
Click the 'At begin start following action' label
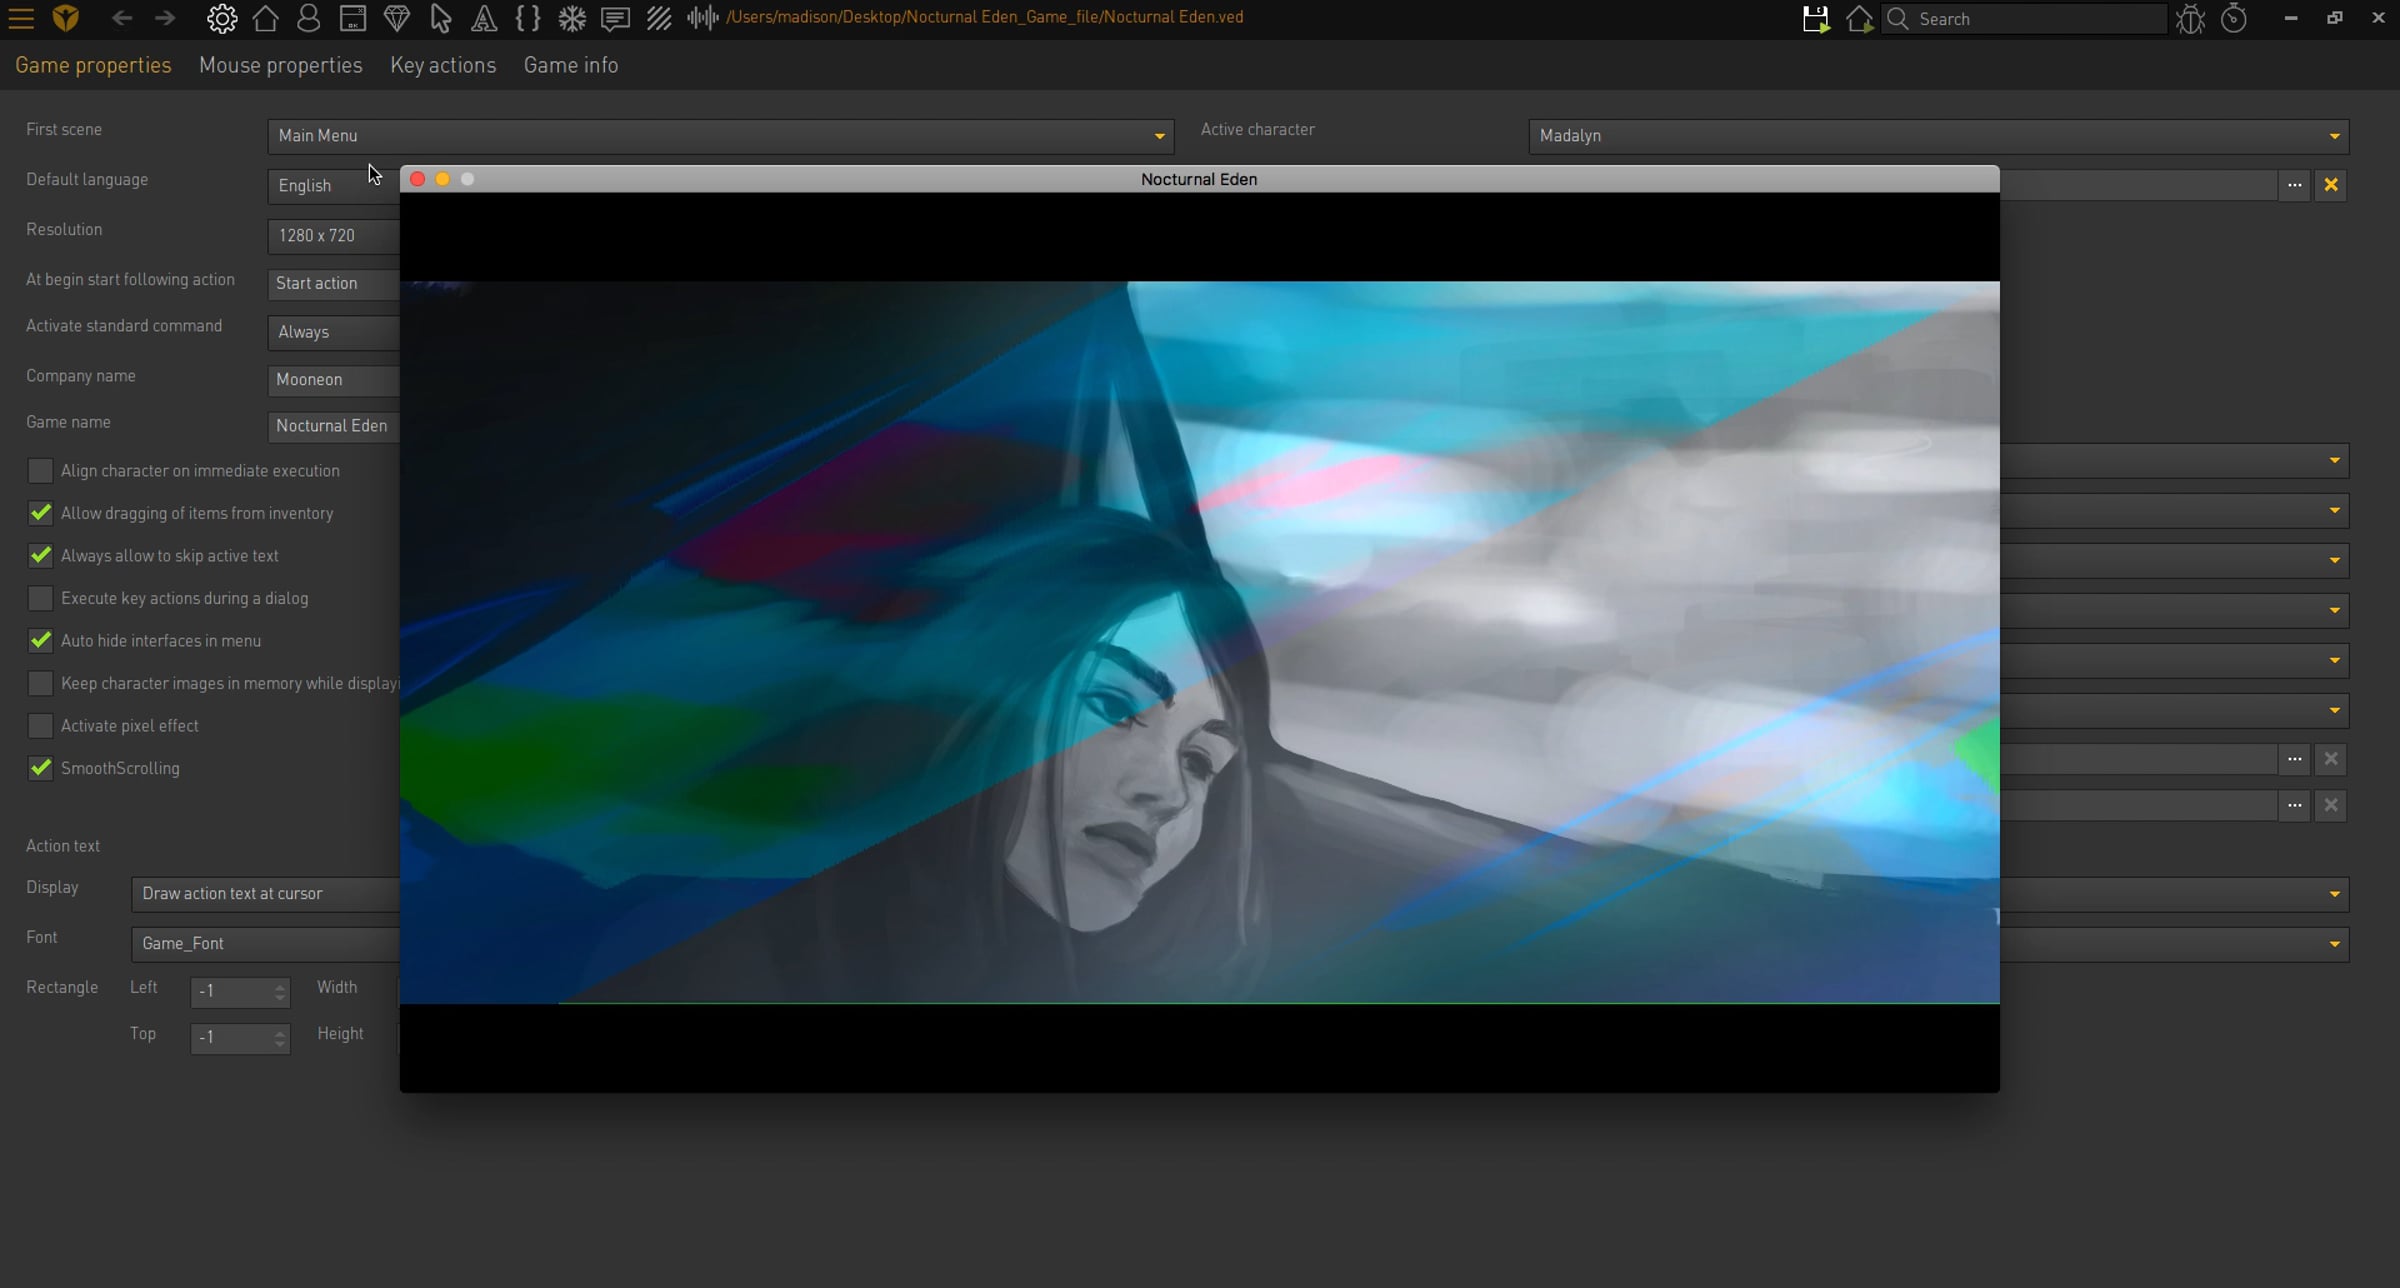[130, 280]
